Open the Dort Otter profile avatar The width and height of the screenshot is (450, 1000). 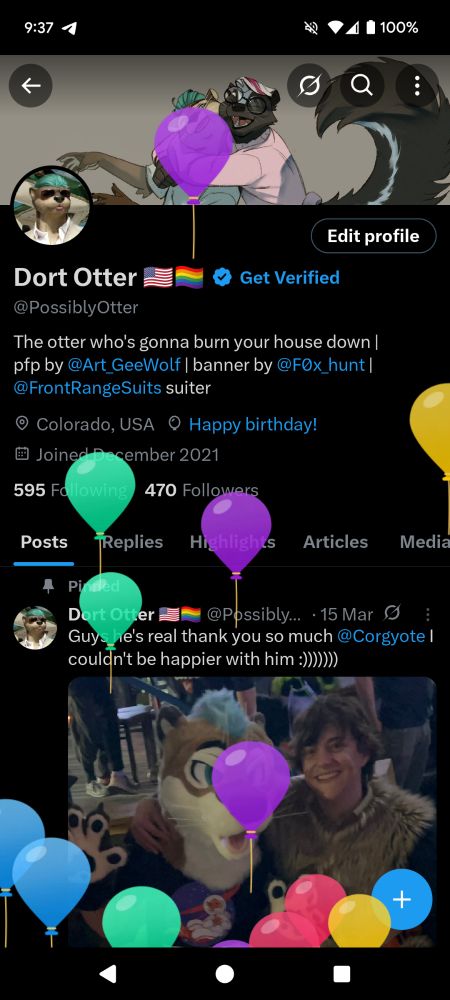point(51,207)
